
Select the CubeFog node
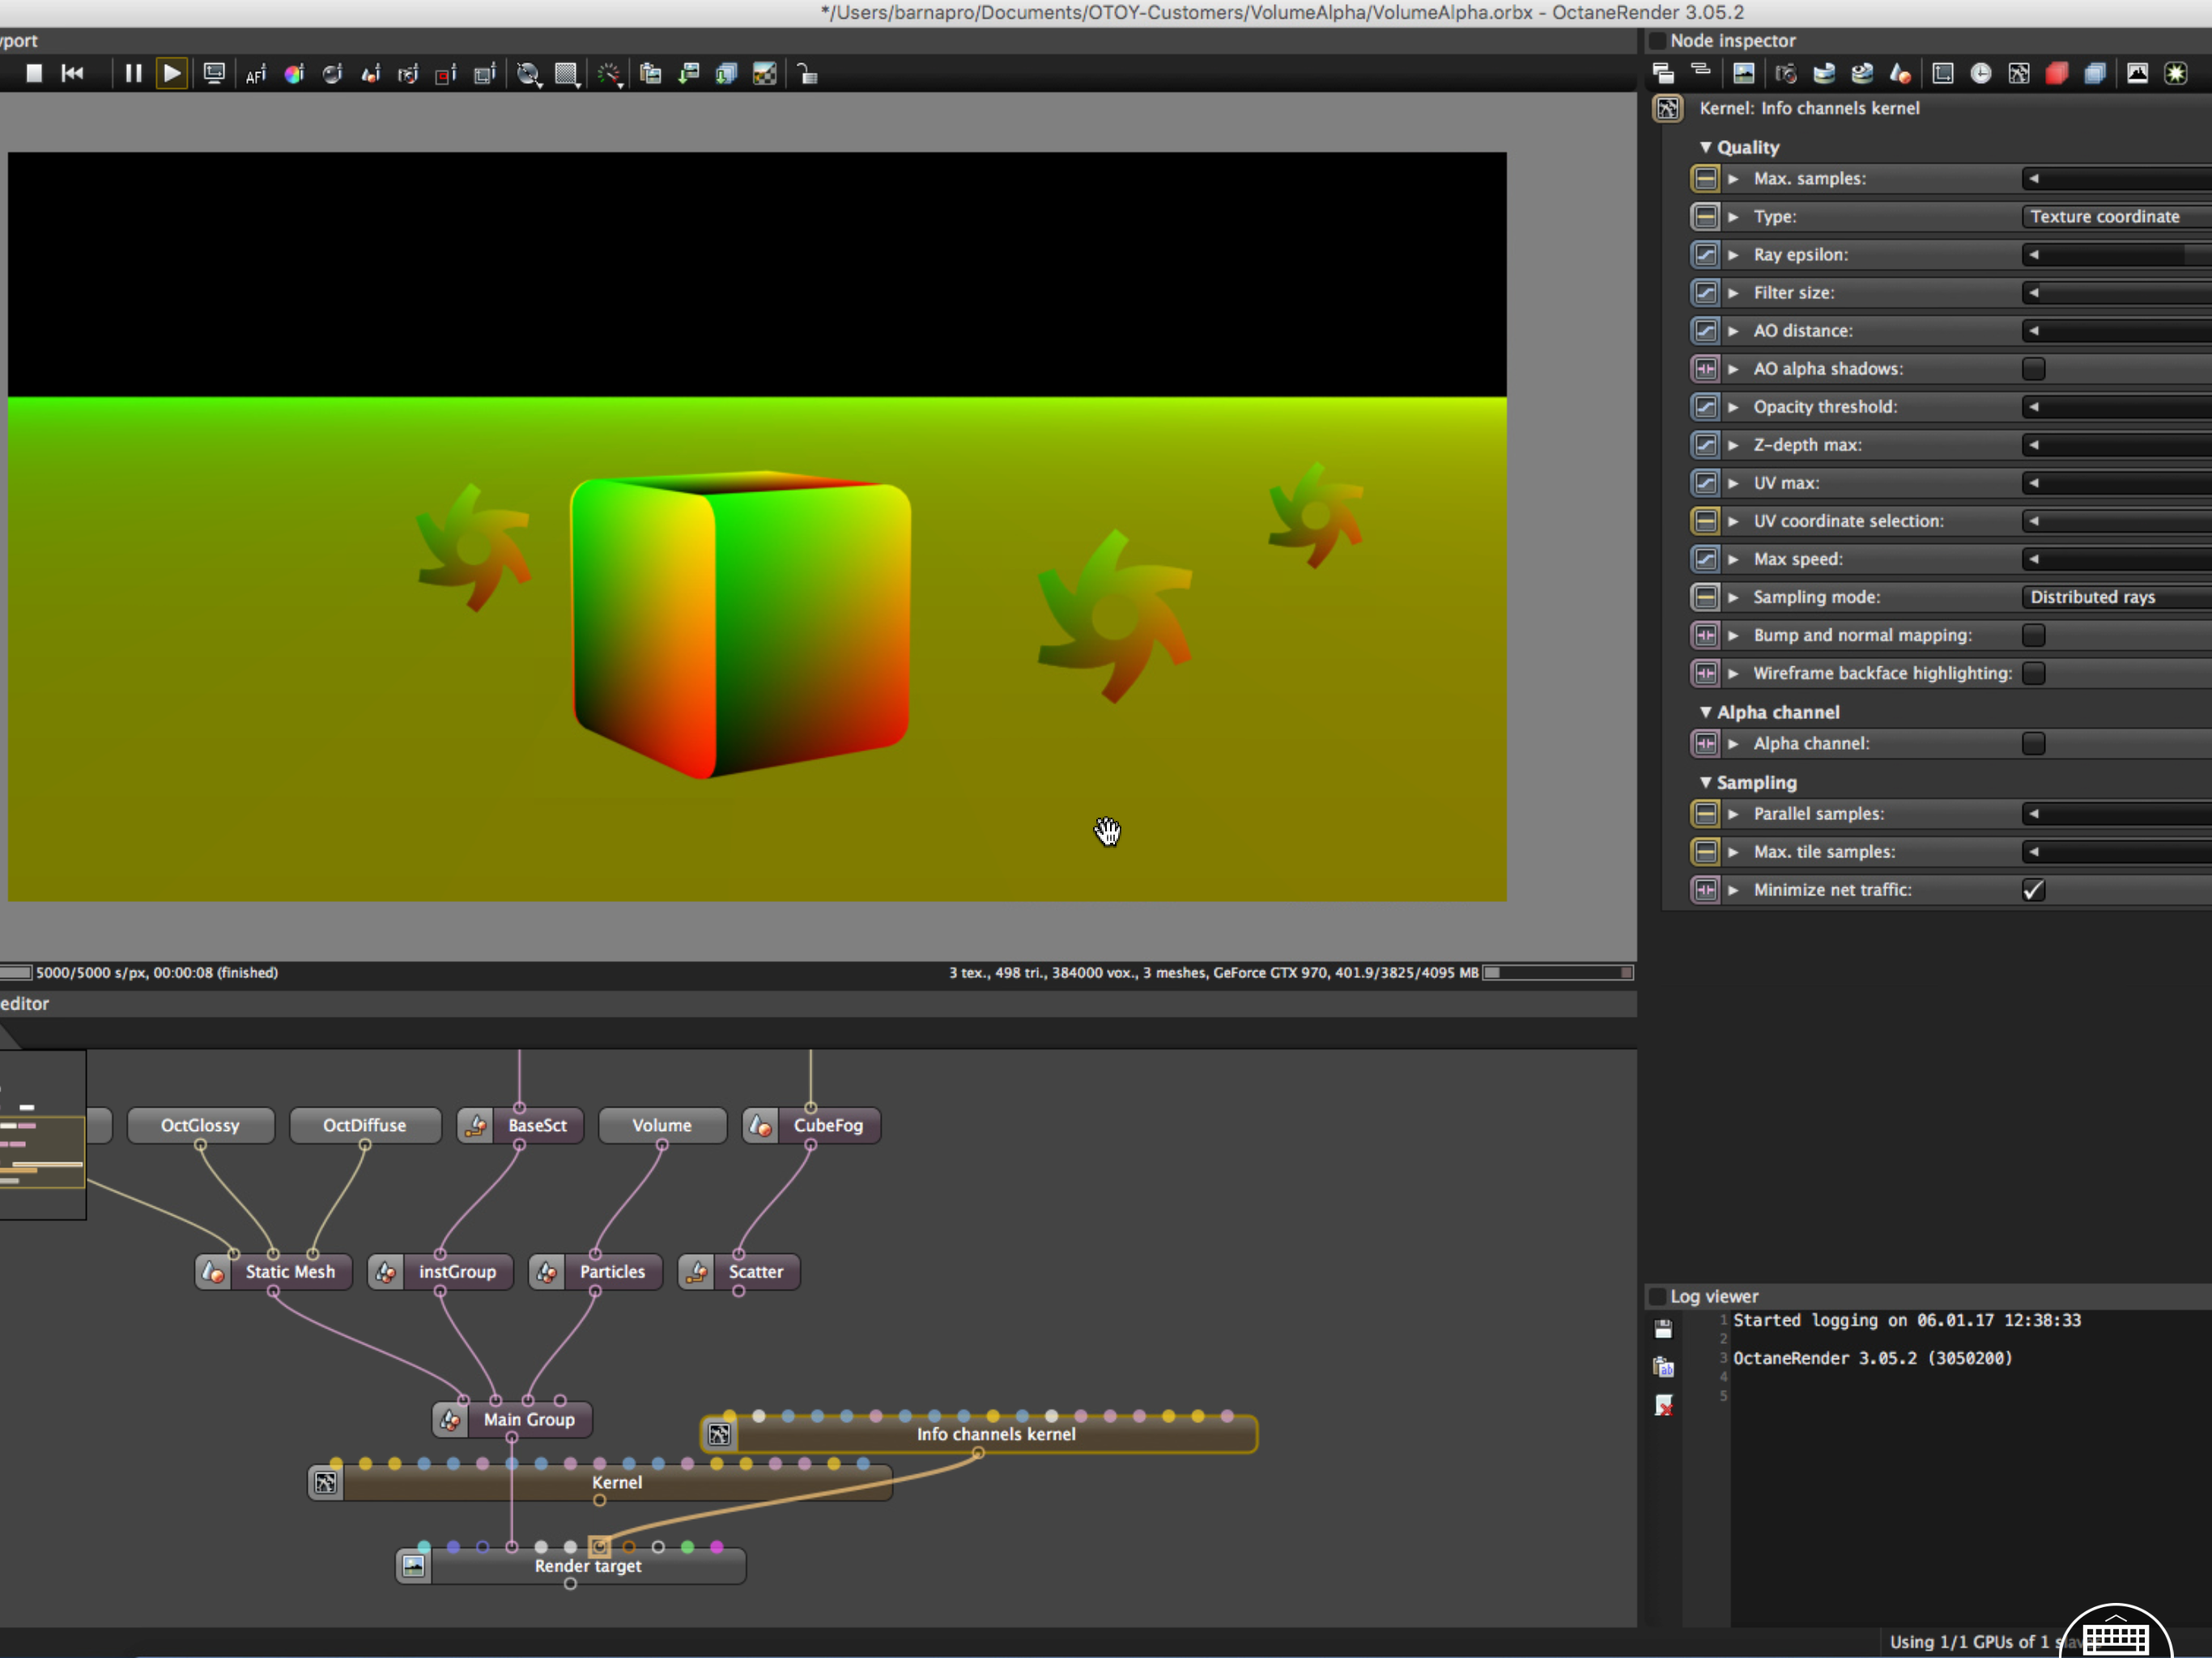click(x=827, y=1125)
